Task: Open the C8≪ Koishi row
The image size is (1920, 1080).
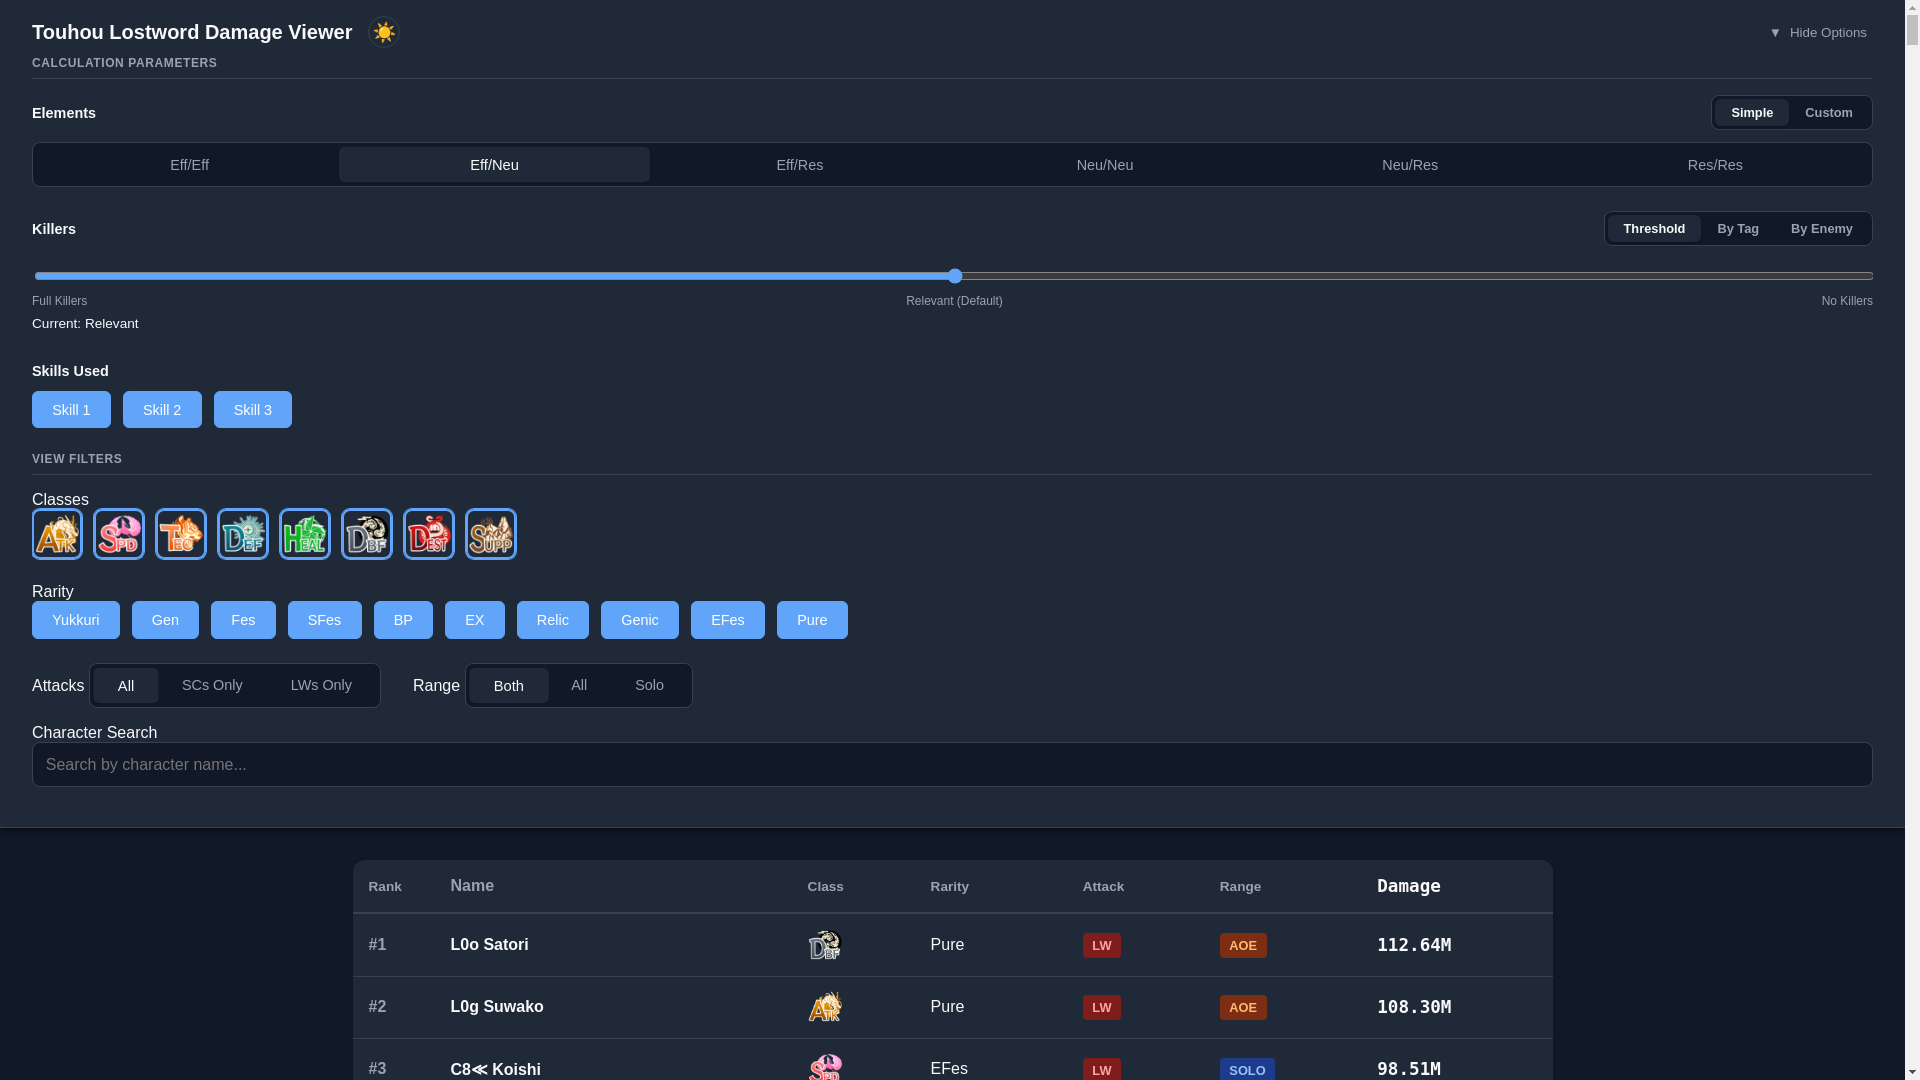Action: (952, 1060)
